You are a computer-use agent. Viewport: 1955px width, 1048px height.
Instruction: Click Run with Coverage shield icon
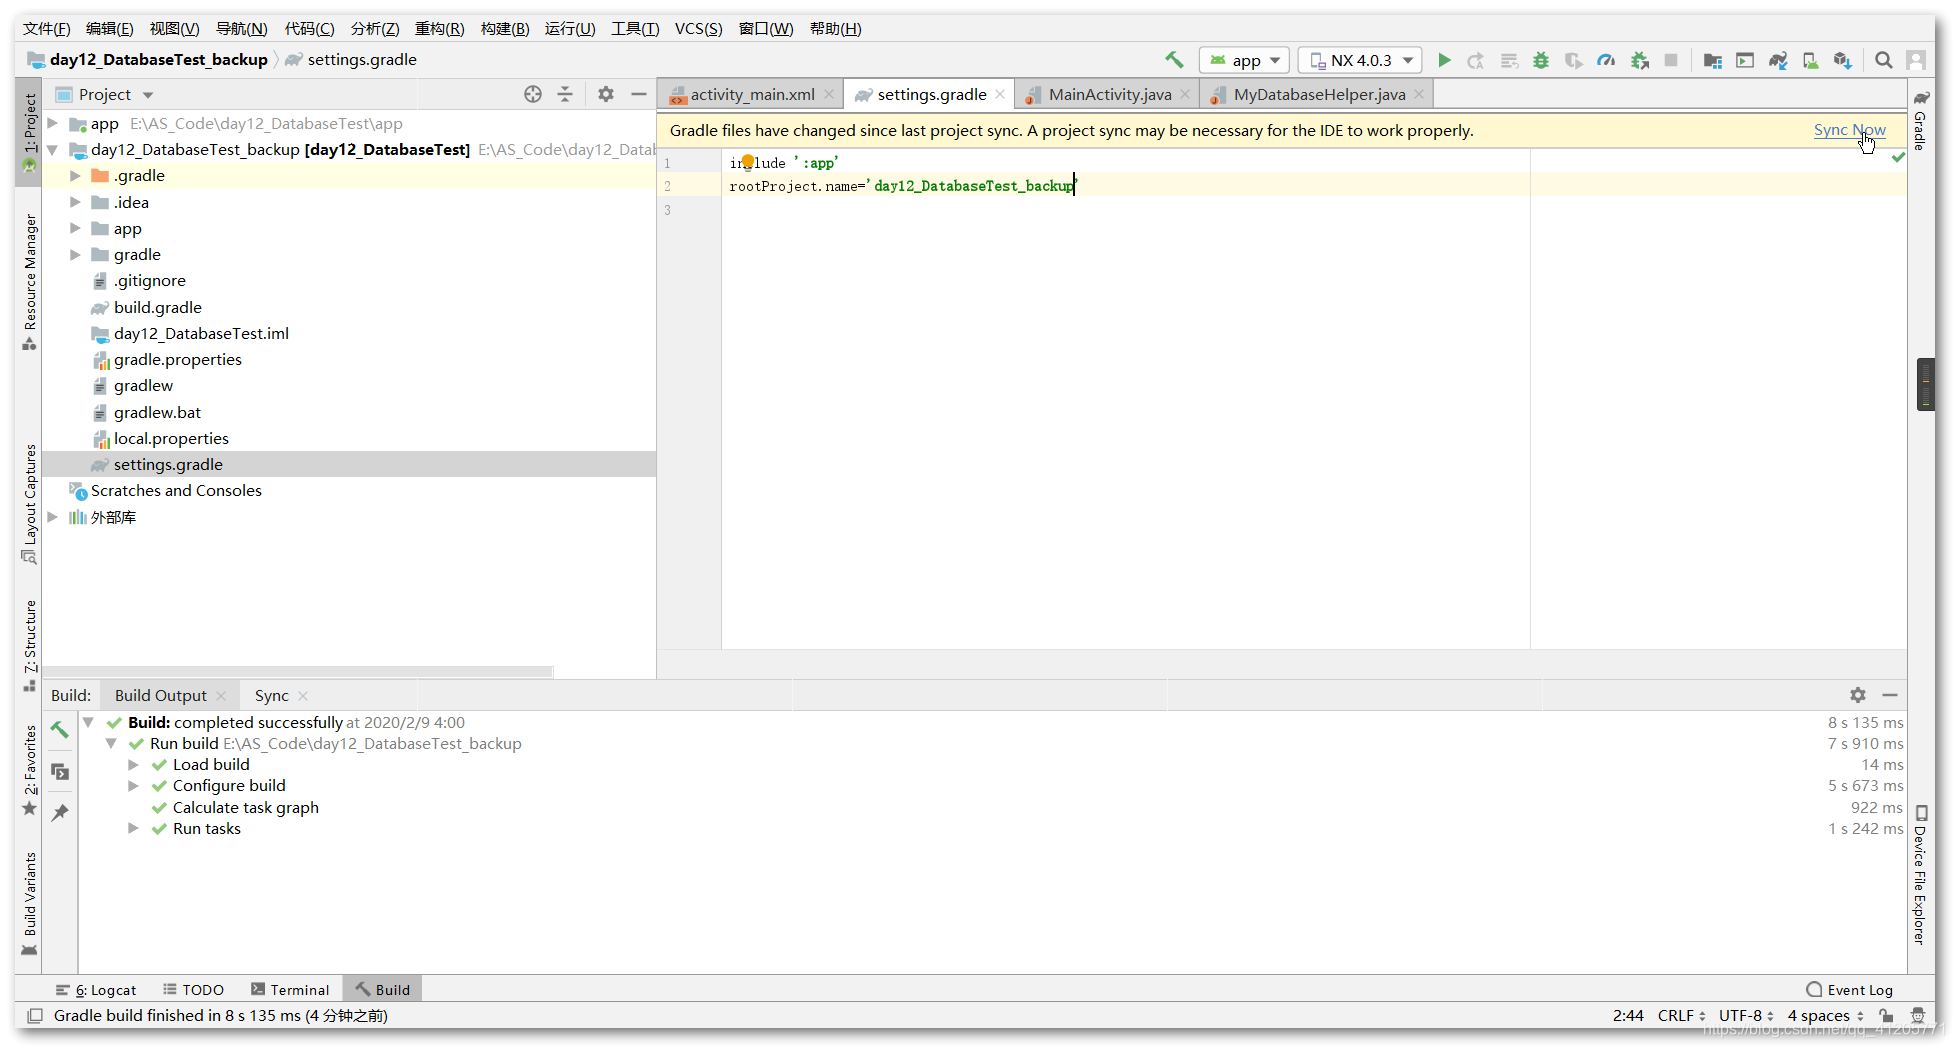pyautogui.click(x=1573, y=60)
